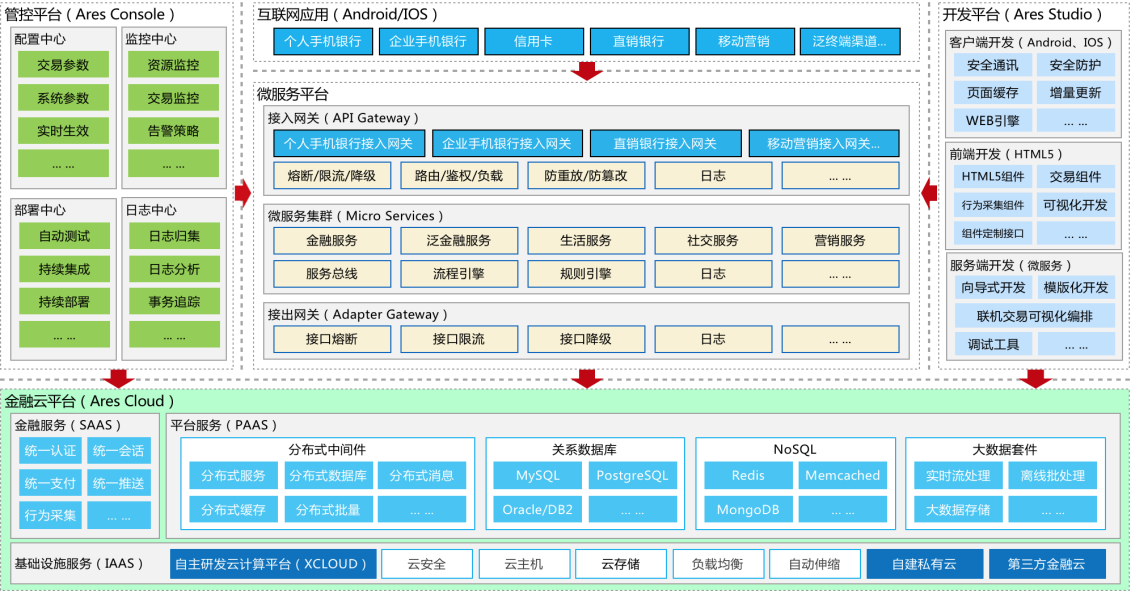Click the 统一推送 box
The height and width of the screenshot is (591, 1131).
(118, 483)
